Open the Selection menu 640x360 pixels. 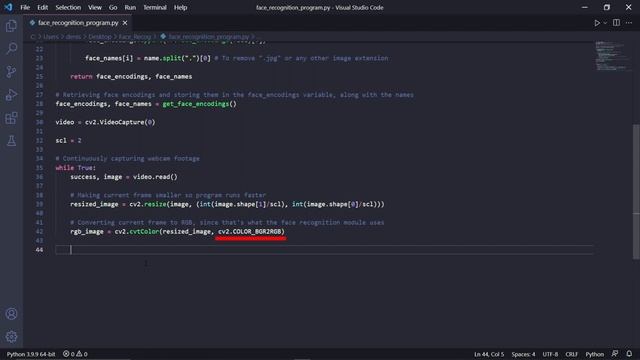click(68, 7)
